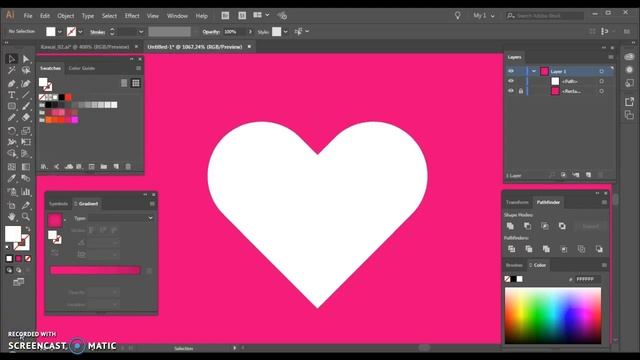Switch Swatches panel to list view
Image resolution: width=640 pixels, height=360 pixels.
pos(124,83)
